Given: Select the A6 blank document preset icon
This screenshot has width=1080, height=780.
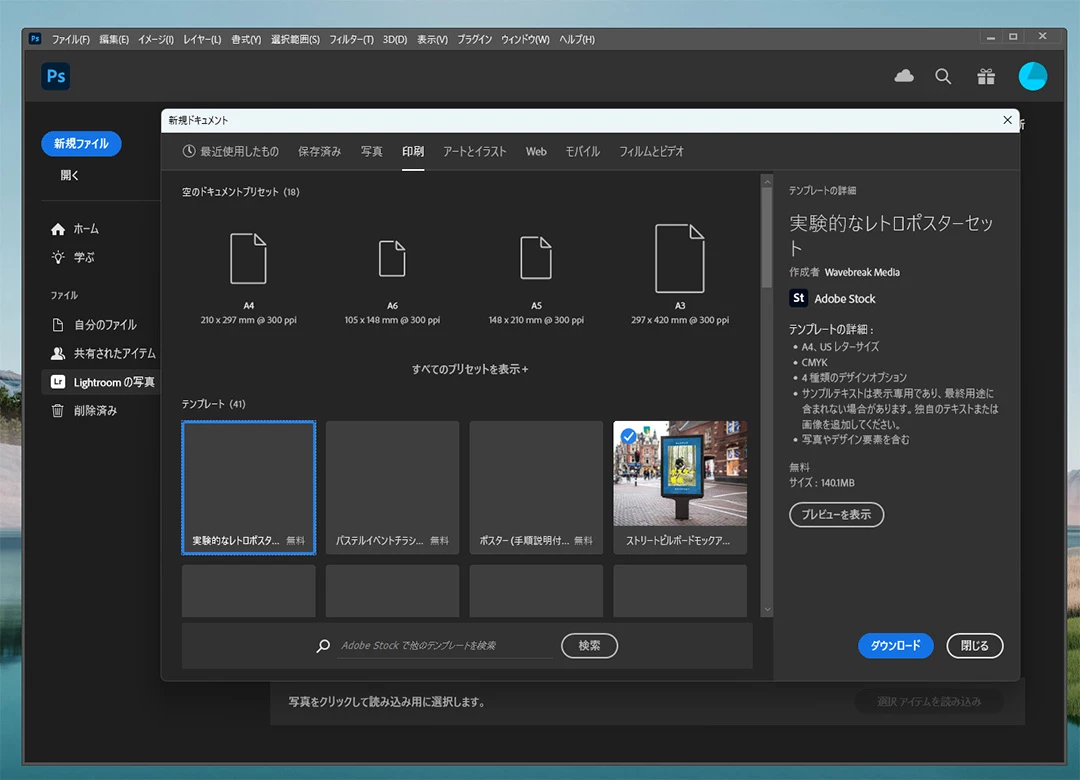Looking at the screenshot, I should click(x=392, y=258).
